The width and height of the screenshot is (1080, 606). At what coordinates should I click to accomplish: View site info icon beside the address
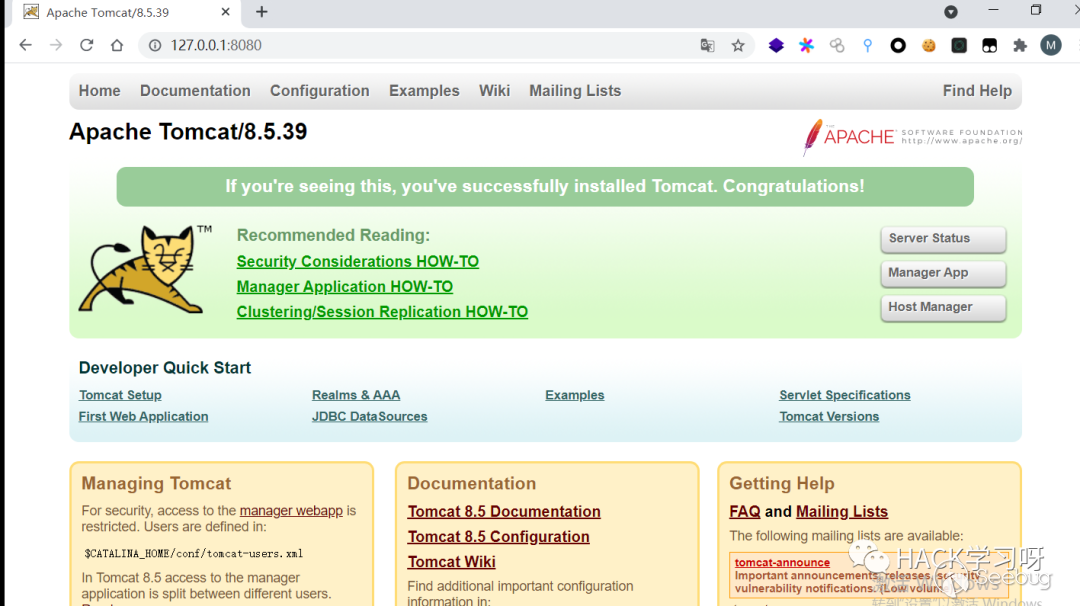(155, 45)
